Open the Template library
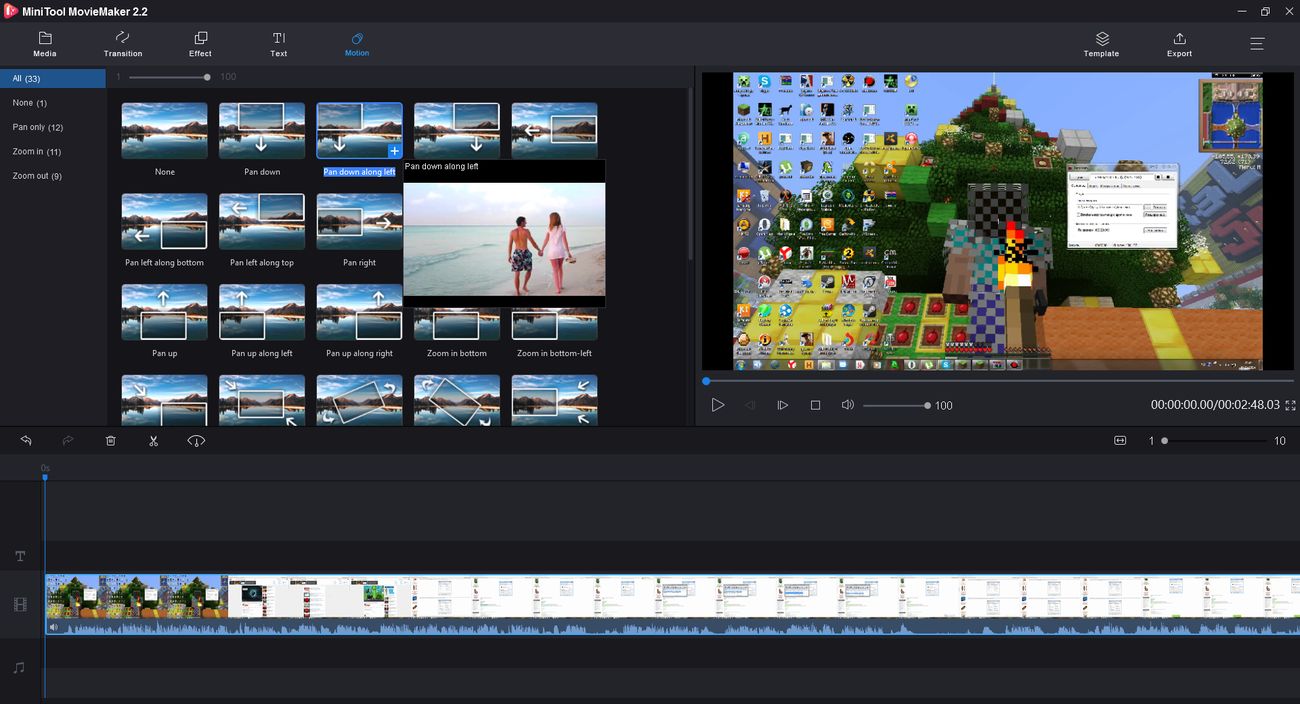This screenshot has width=1300, height=704. 1101,44
